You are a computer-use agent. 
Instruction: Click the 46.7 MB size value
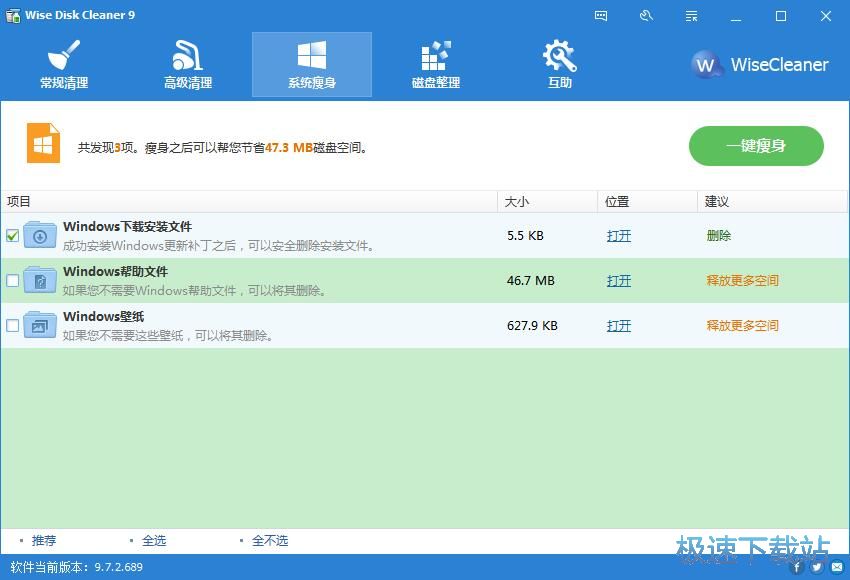[x=531, y=281]
